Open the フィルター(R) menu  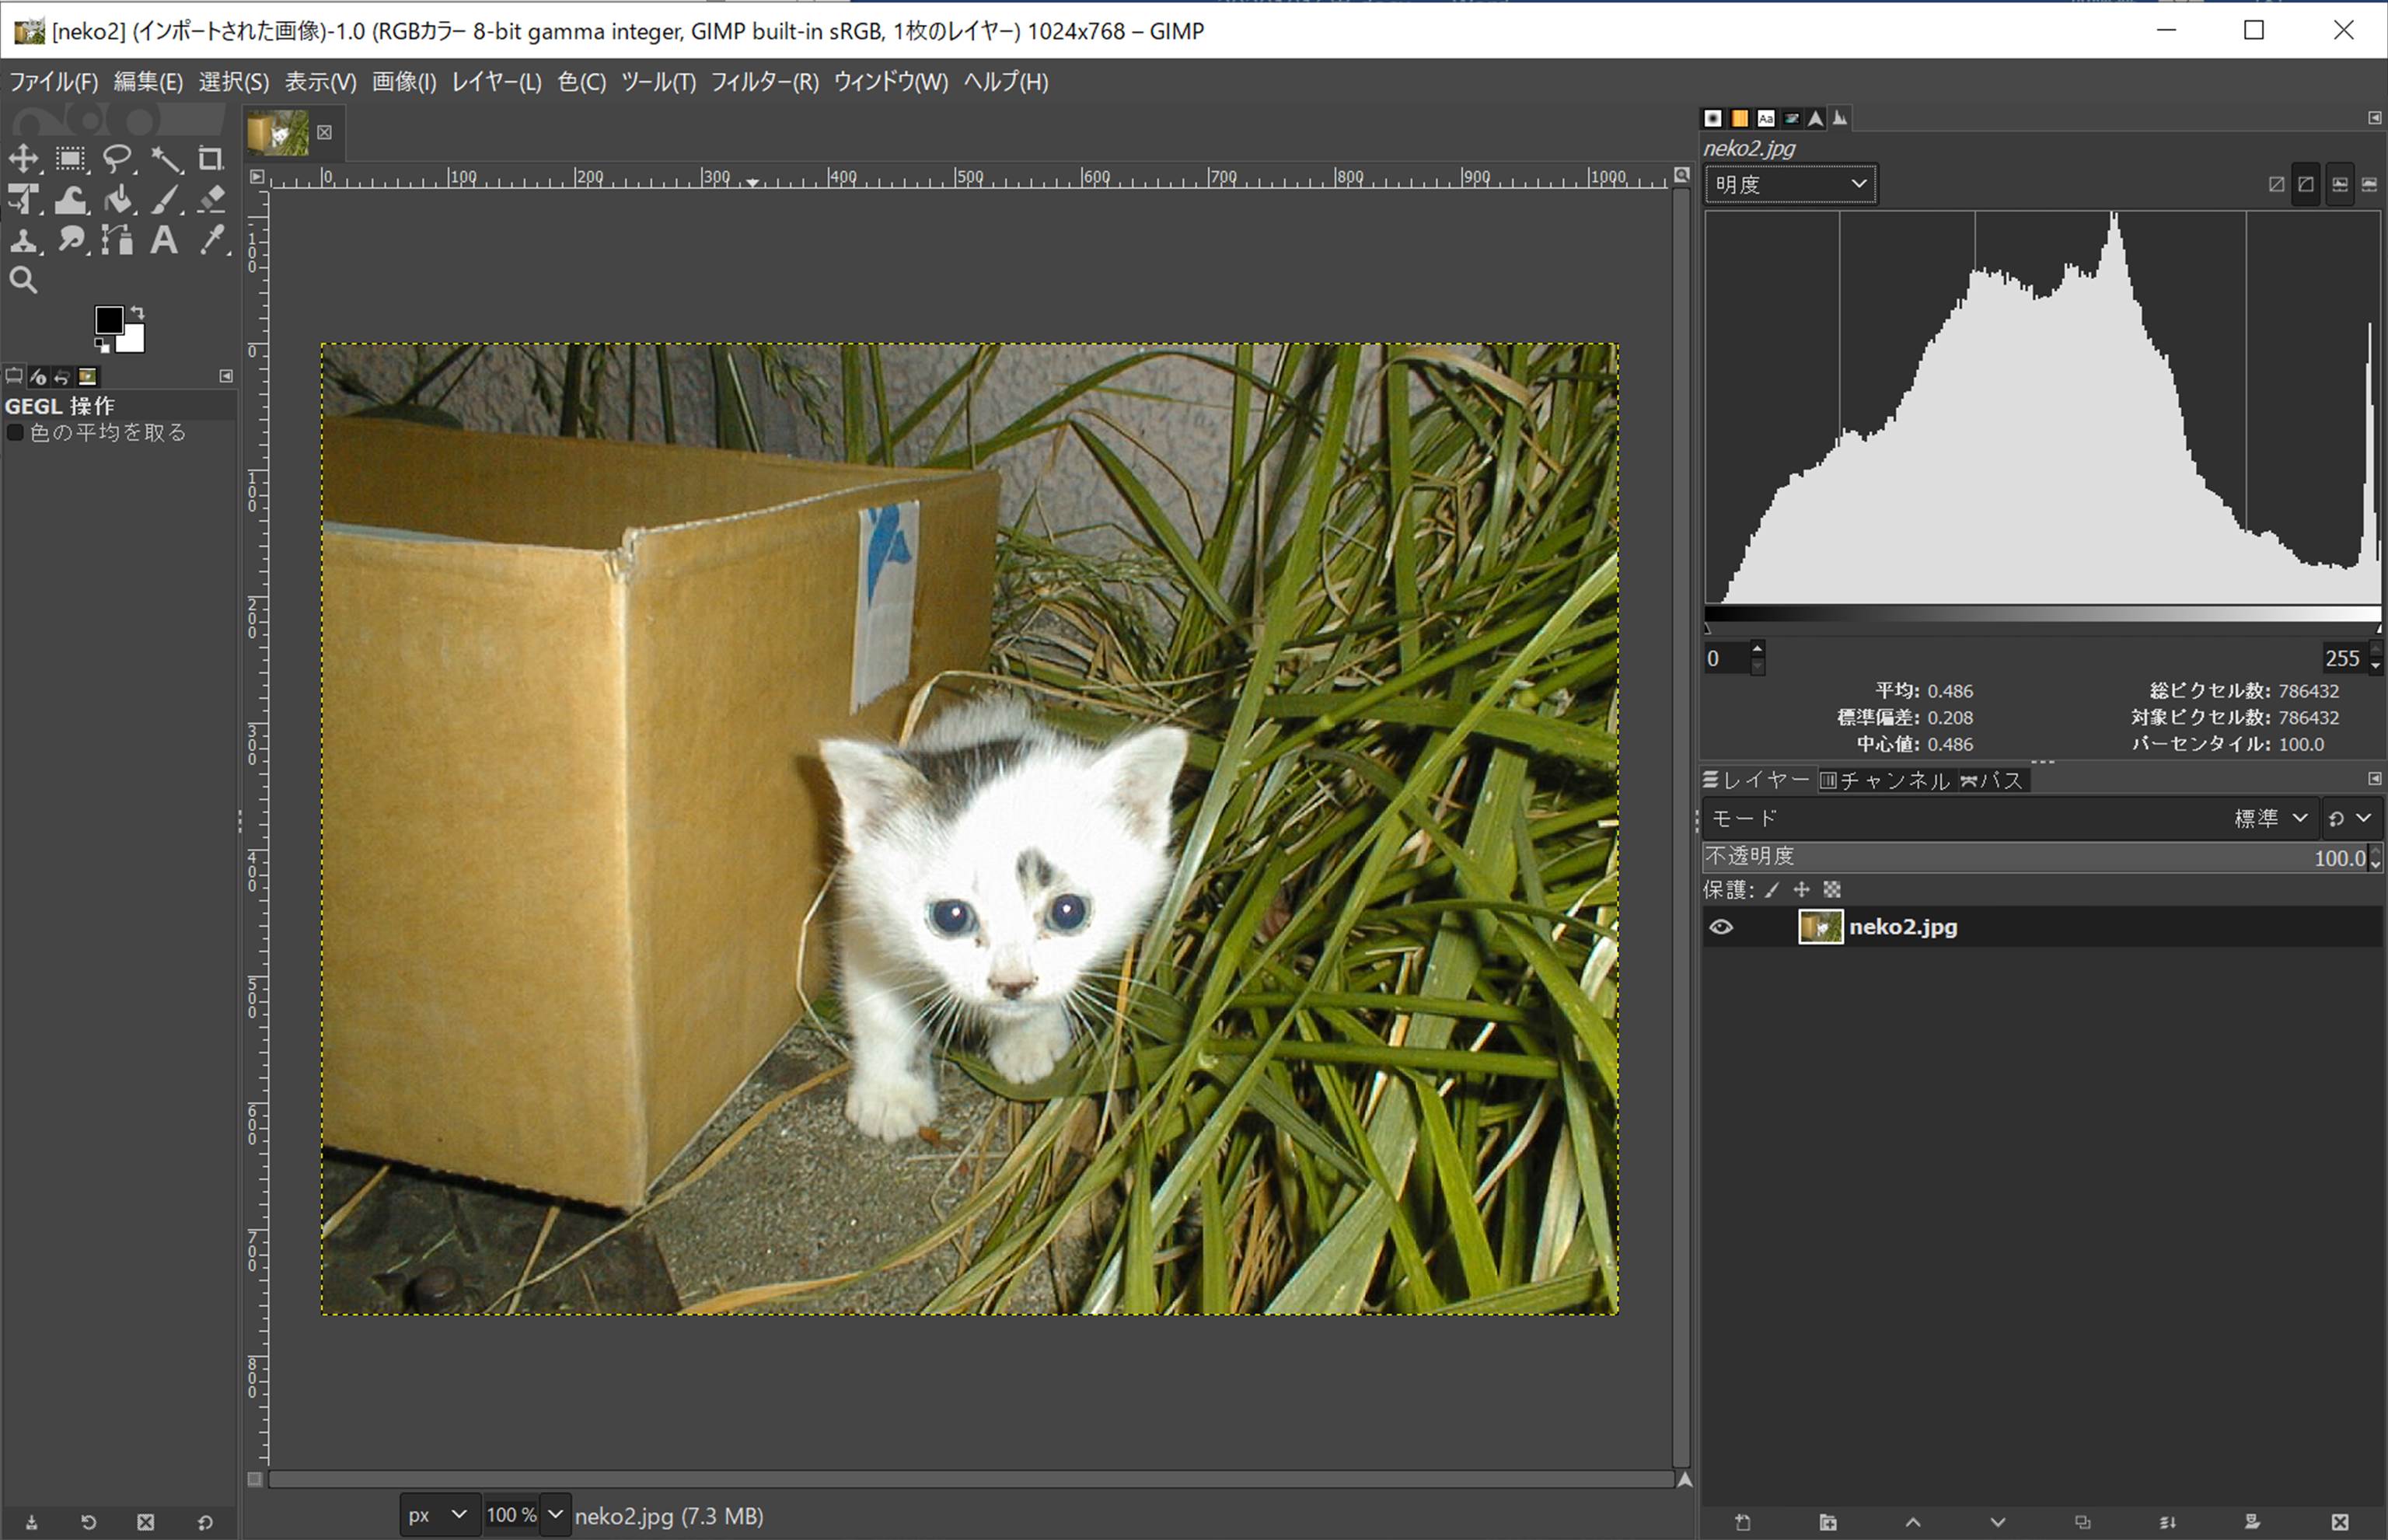[x=764, y=82]
